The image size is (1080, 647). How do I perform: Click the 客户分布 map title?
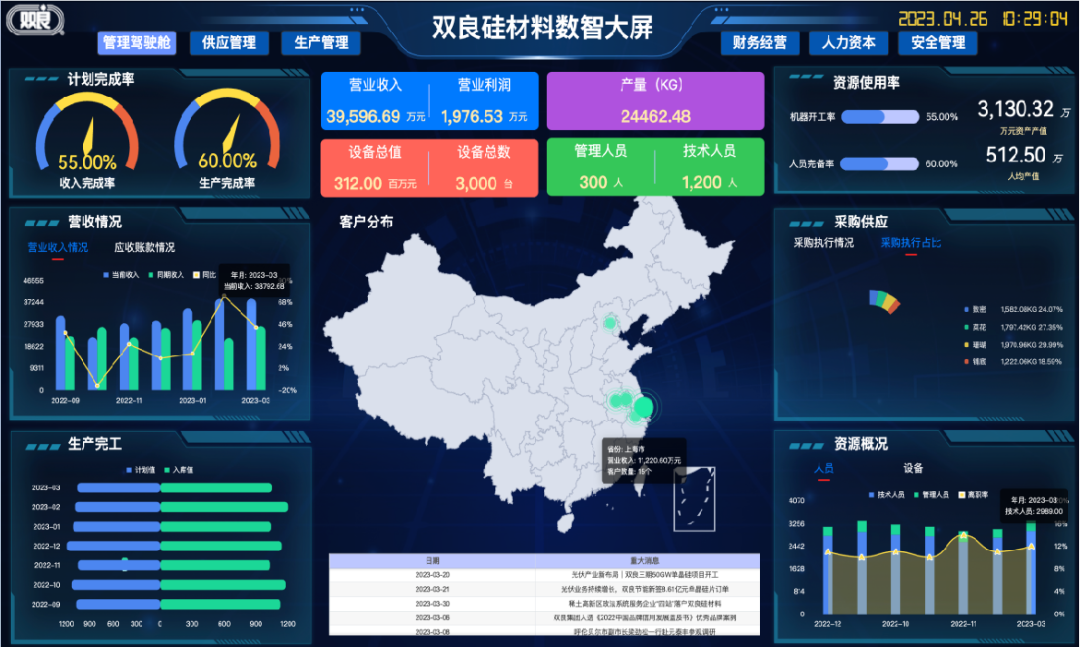pyautogui.click(x=366, y=222)
